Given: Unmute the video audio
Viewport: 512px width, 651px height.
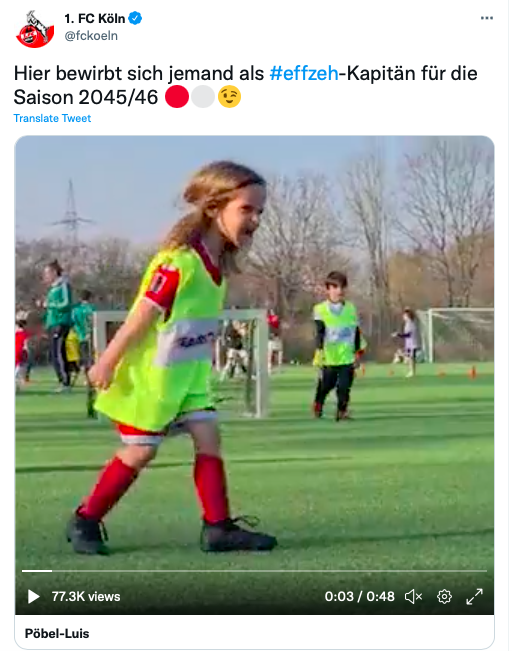Looking at the screenshot, I should (413, 597).
